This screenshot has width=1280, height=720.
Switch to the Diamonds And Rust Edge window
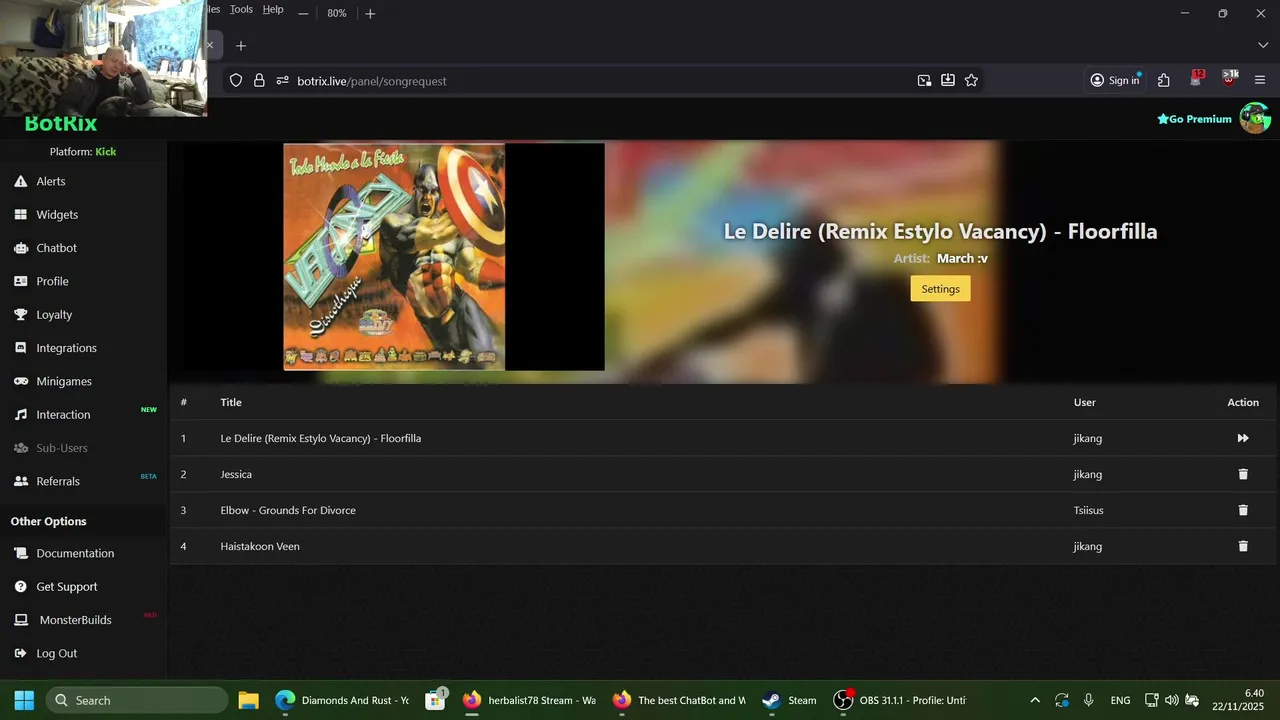342,700
